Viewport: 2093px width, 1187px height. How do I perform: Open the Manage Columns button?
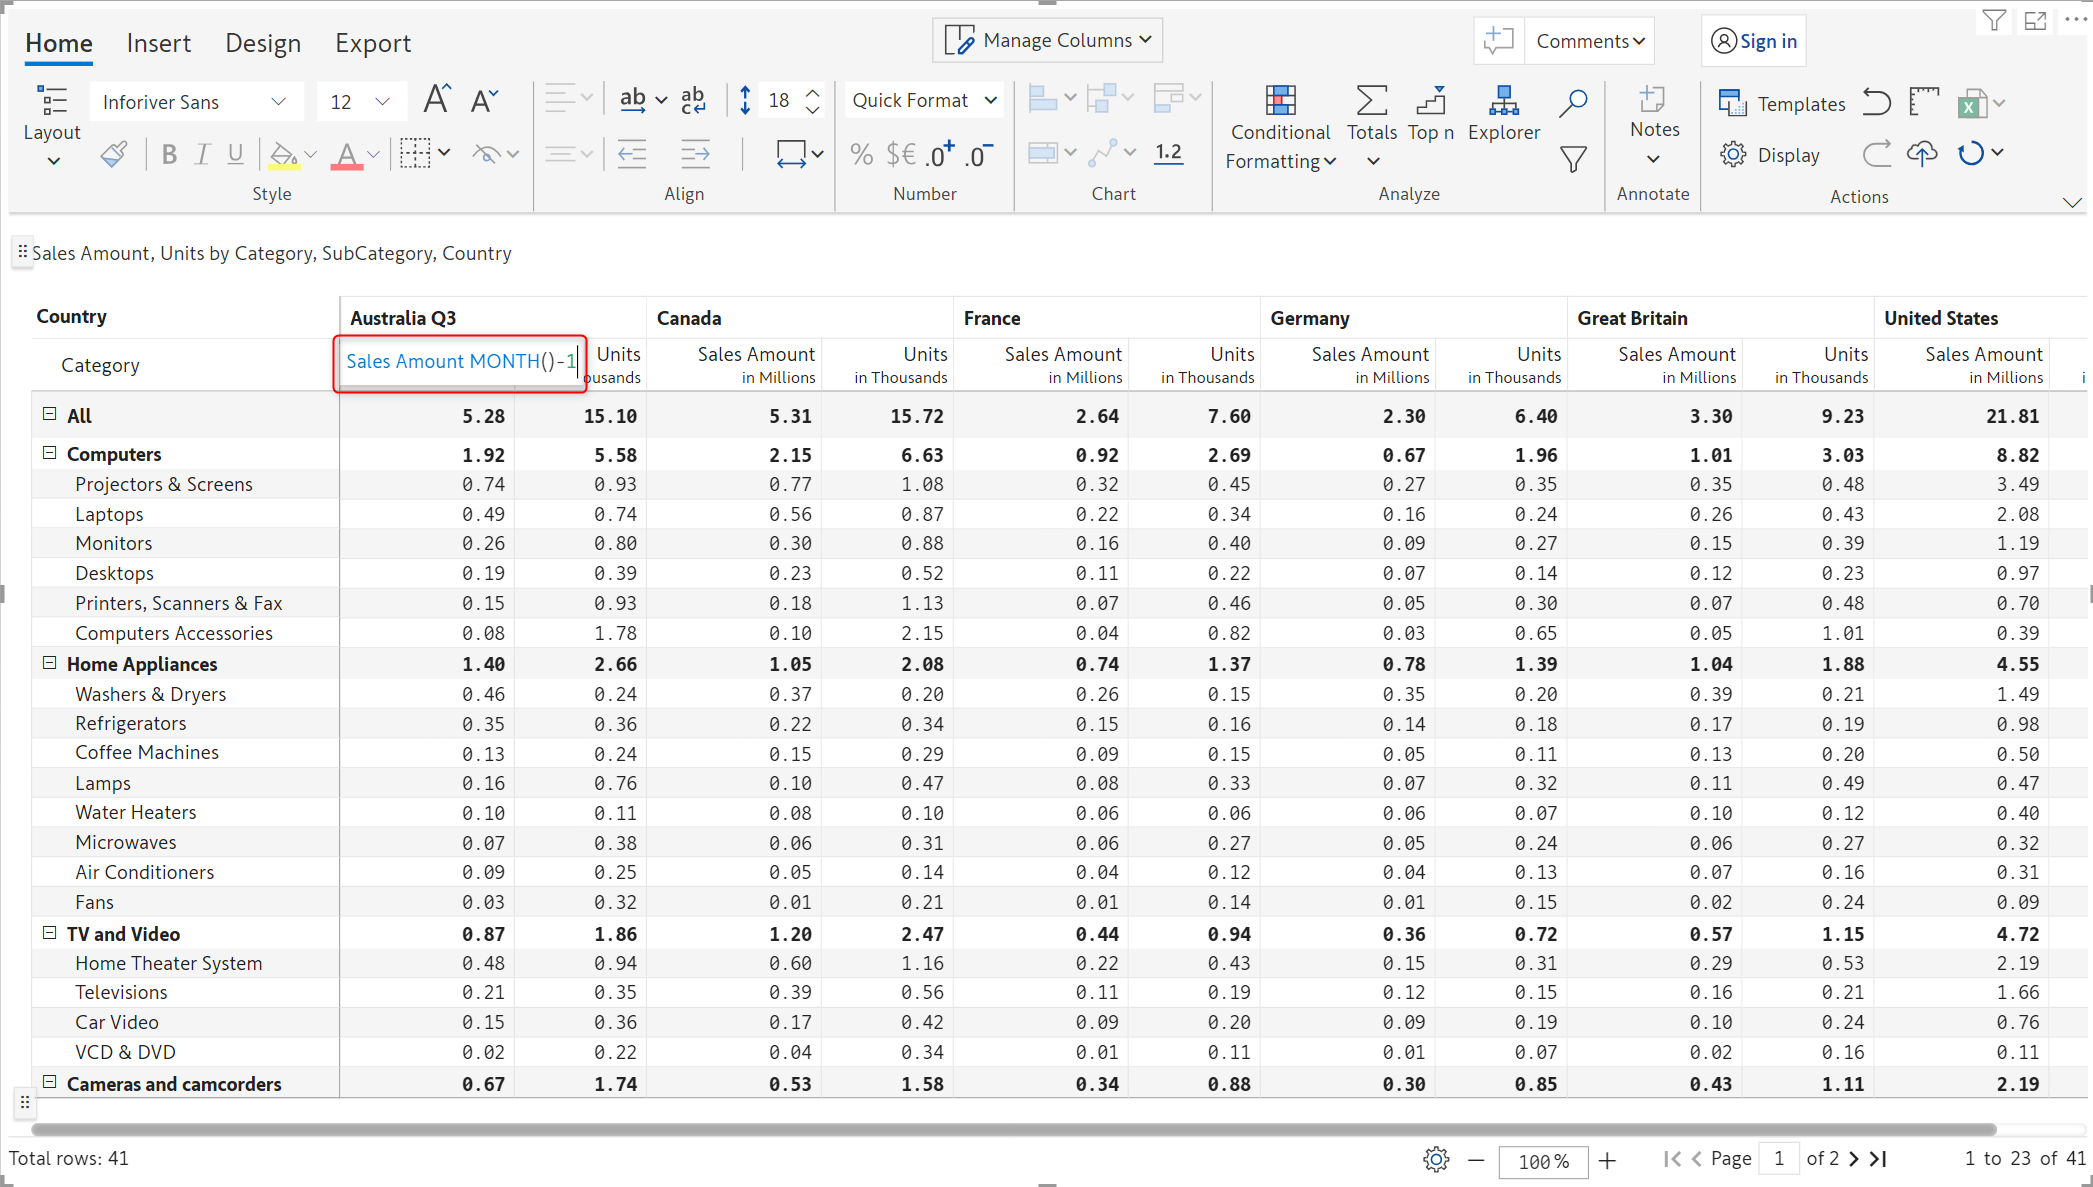1048,40
